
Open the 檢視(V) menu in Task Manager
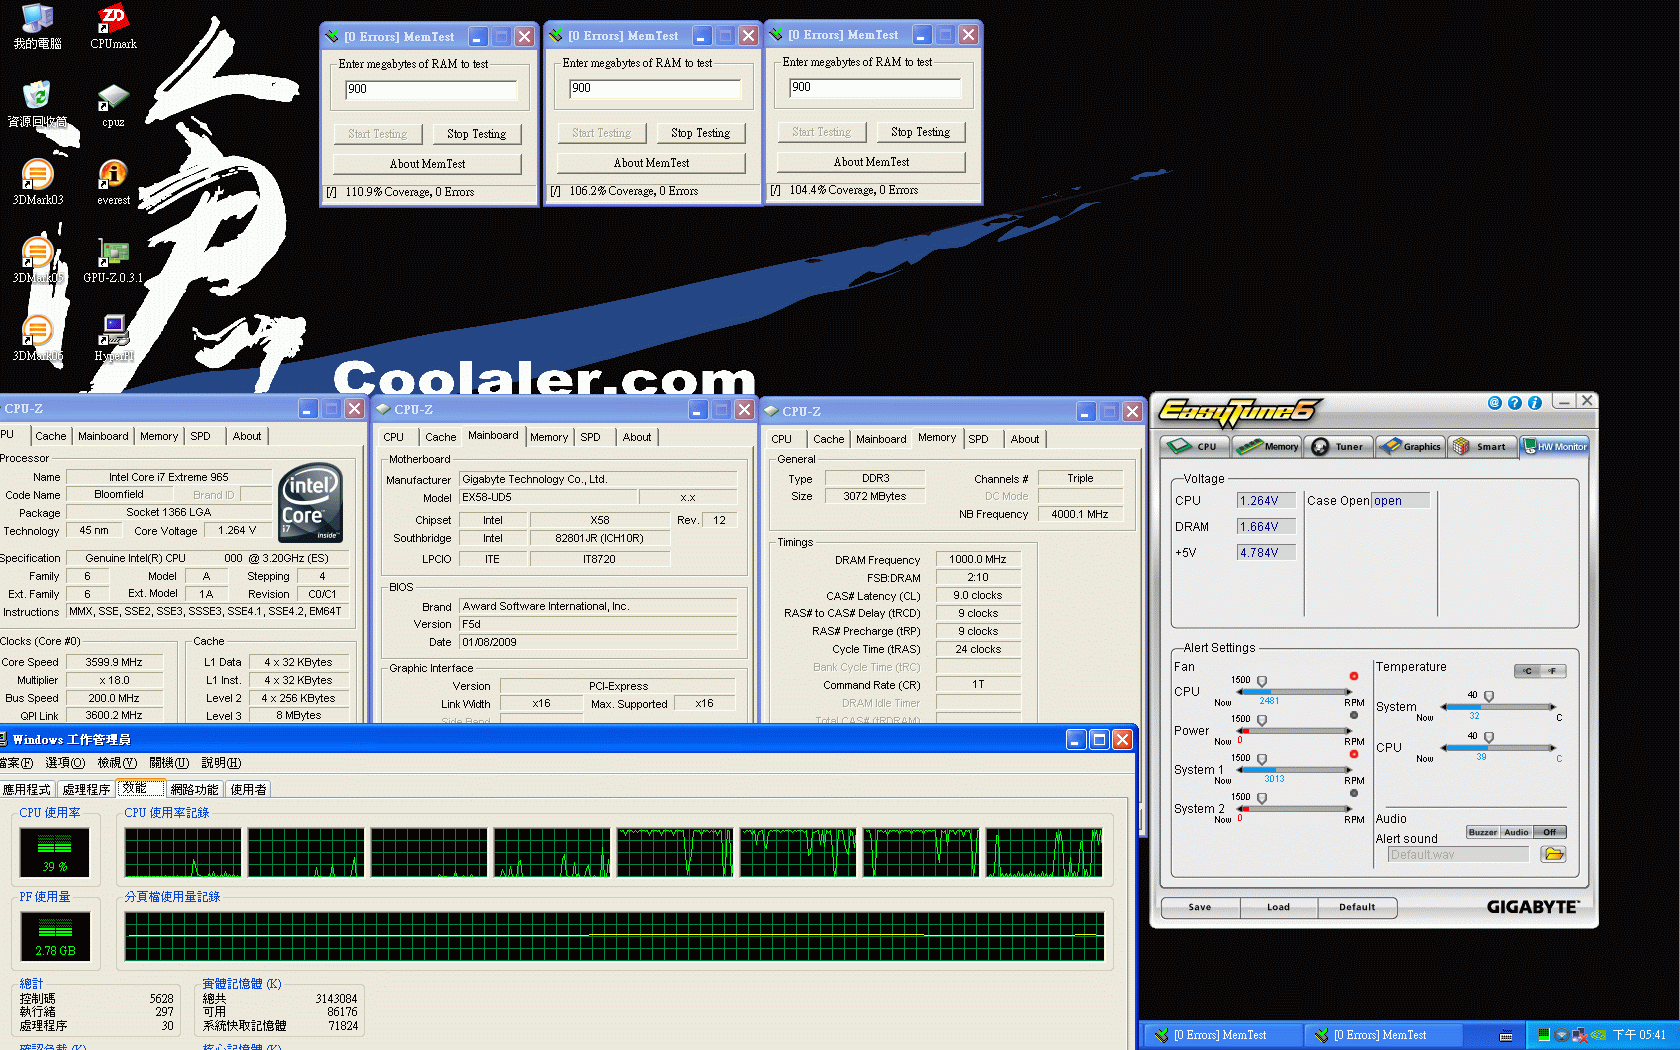[116, 763]
